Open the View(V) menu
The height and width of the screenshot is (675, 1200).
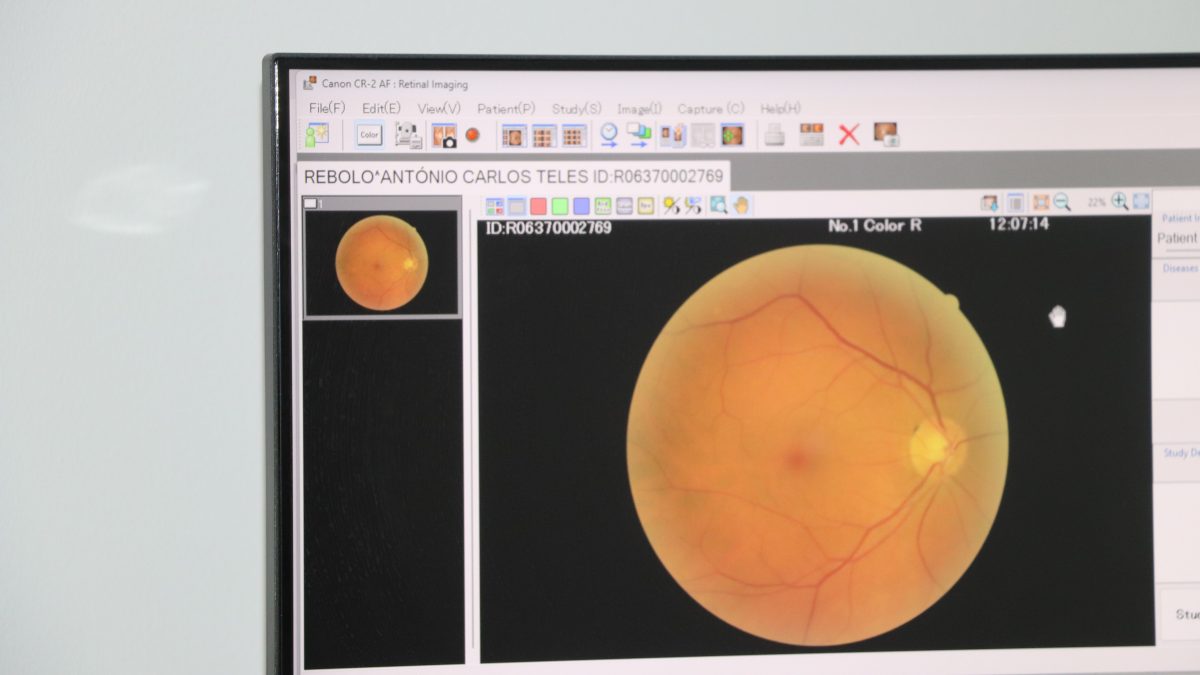coord(439,108)
